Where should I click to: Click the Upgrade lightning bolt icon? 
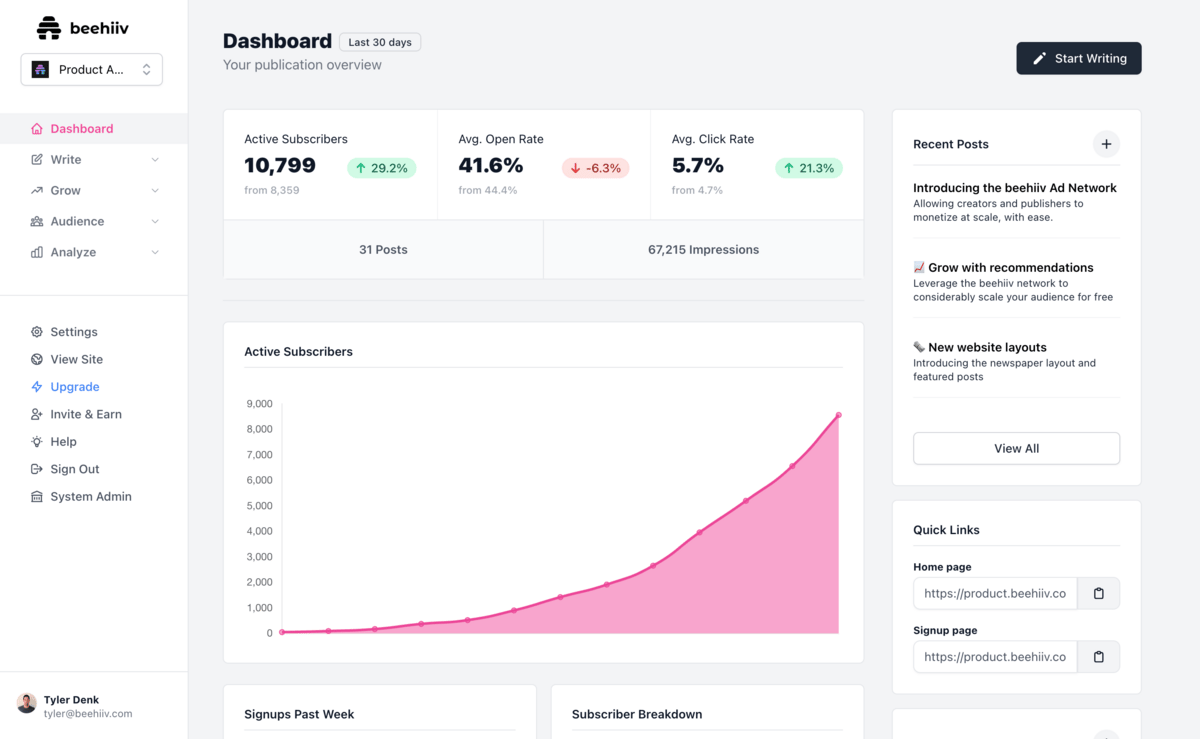click(x=37, y=387)
